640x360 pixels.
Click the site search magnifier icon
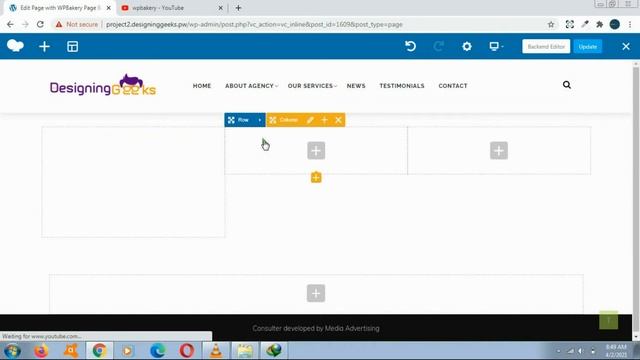point(567,85)
